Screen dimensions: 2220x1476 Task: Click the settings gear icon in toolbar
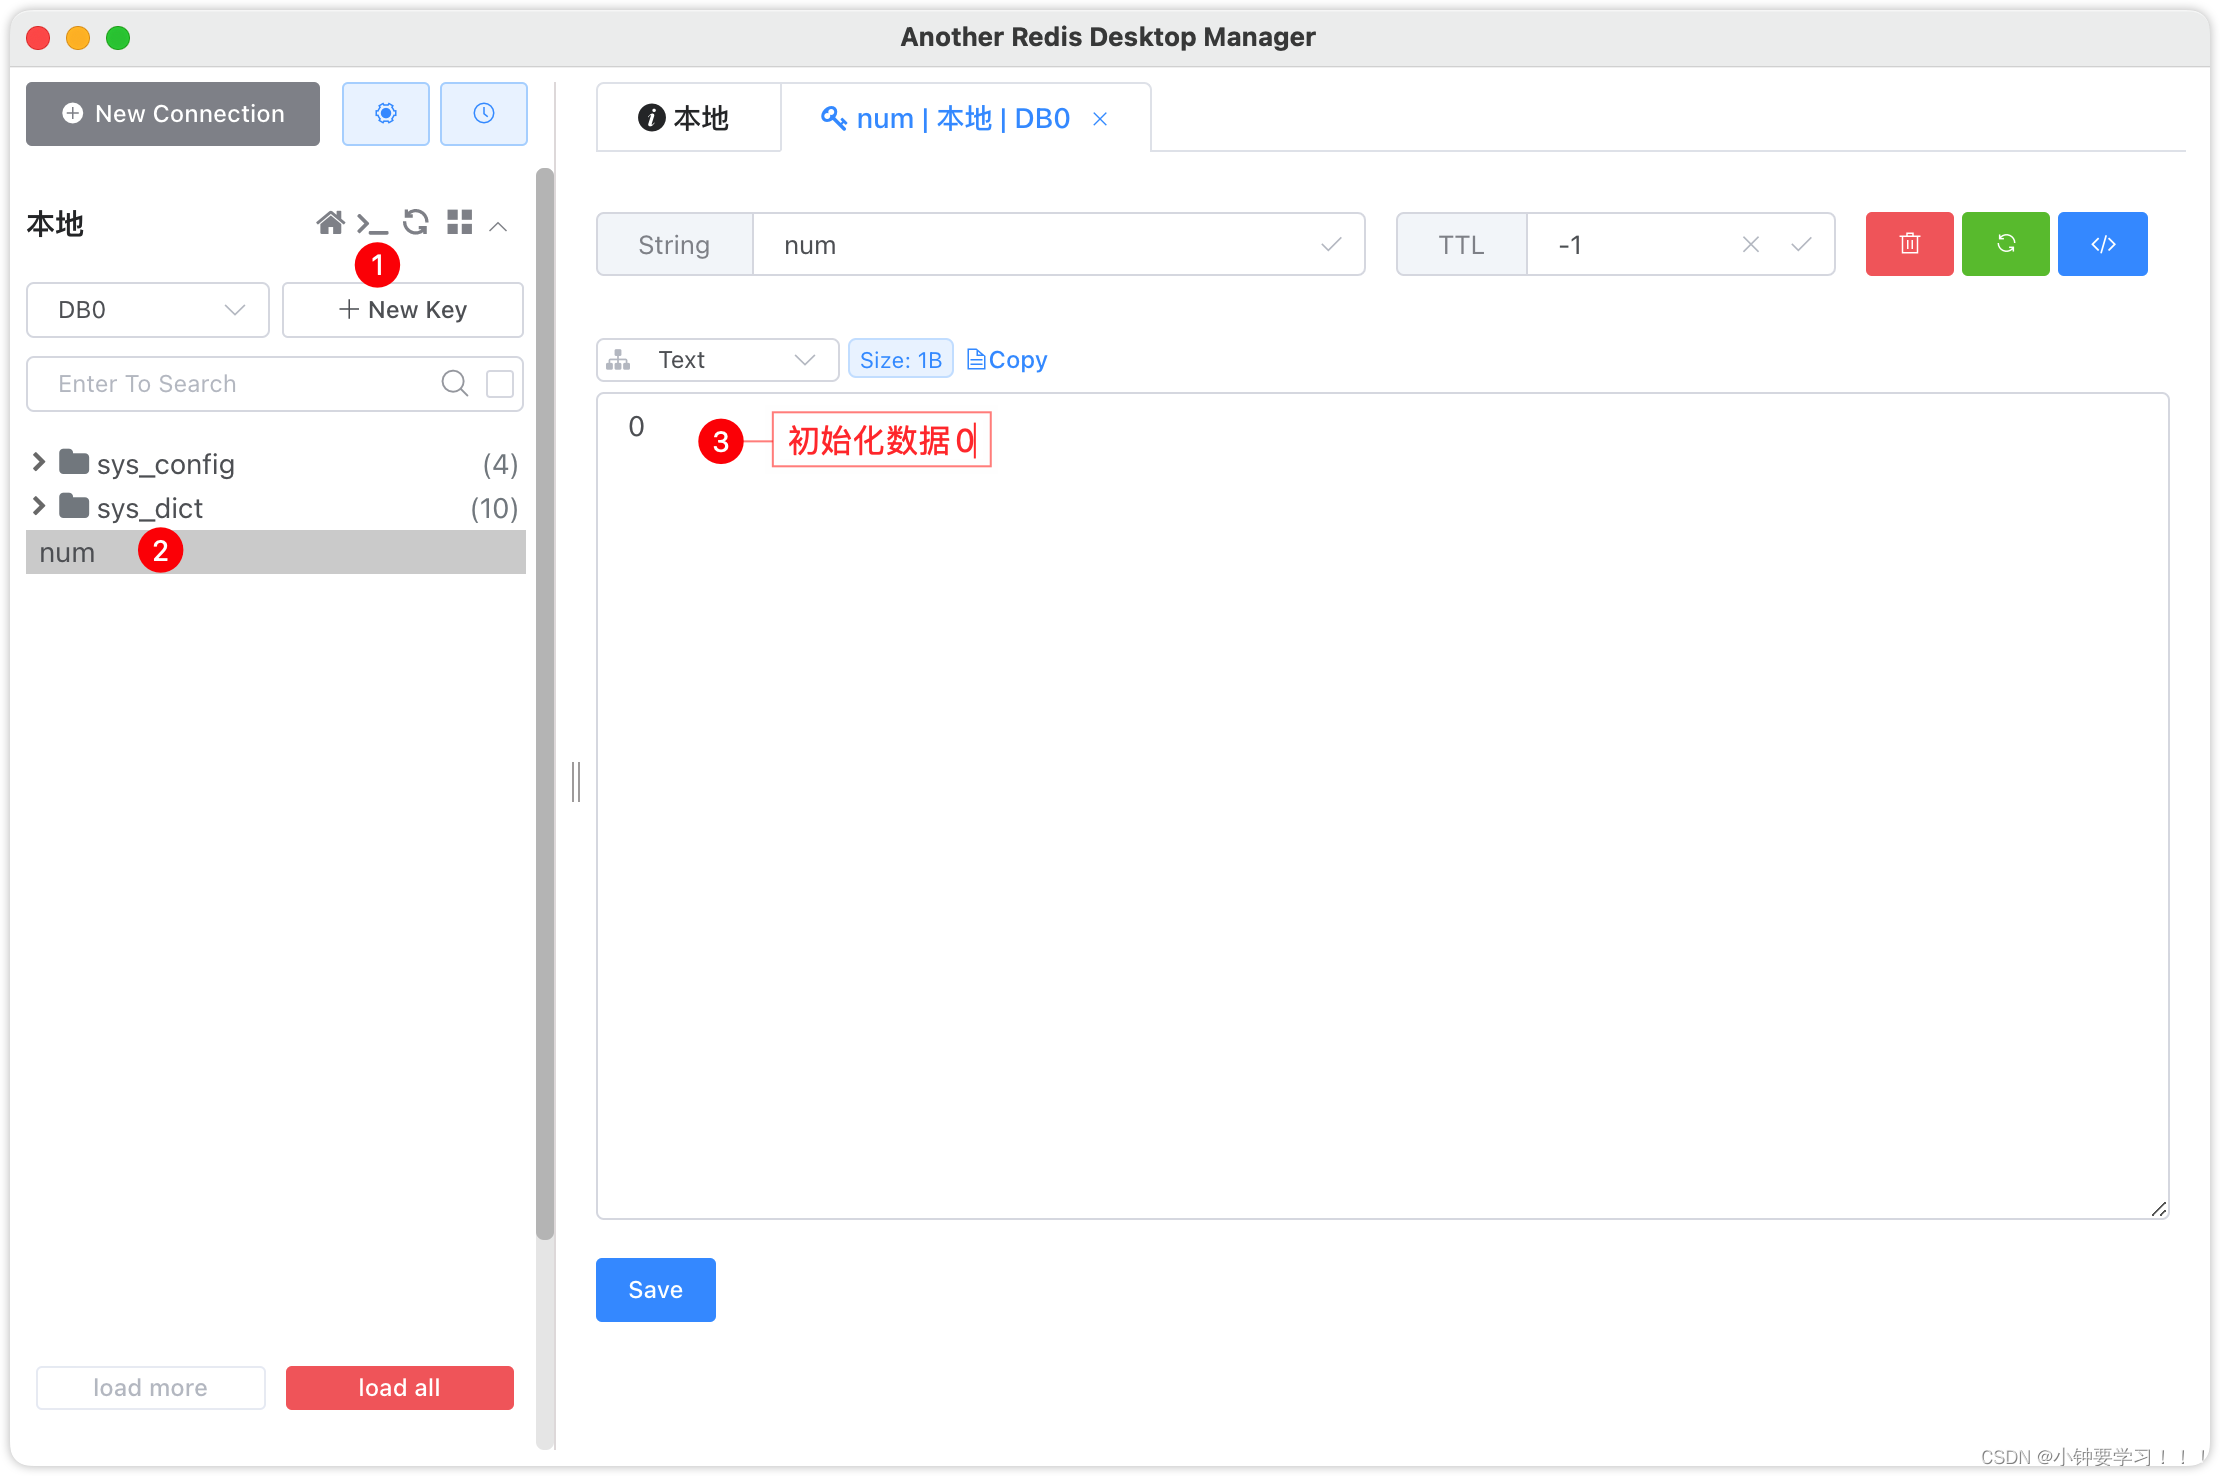387,112
